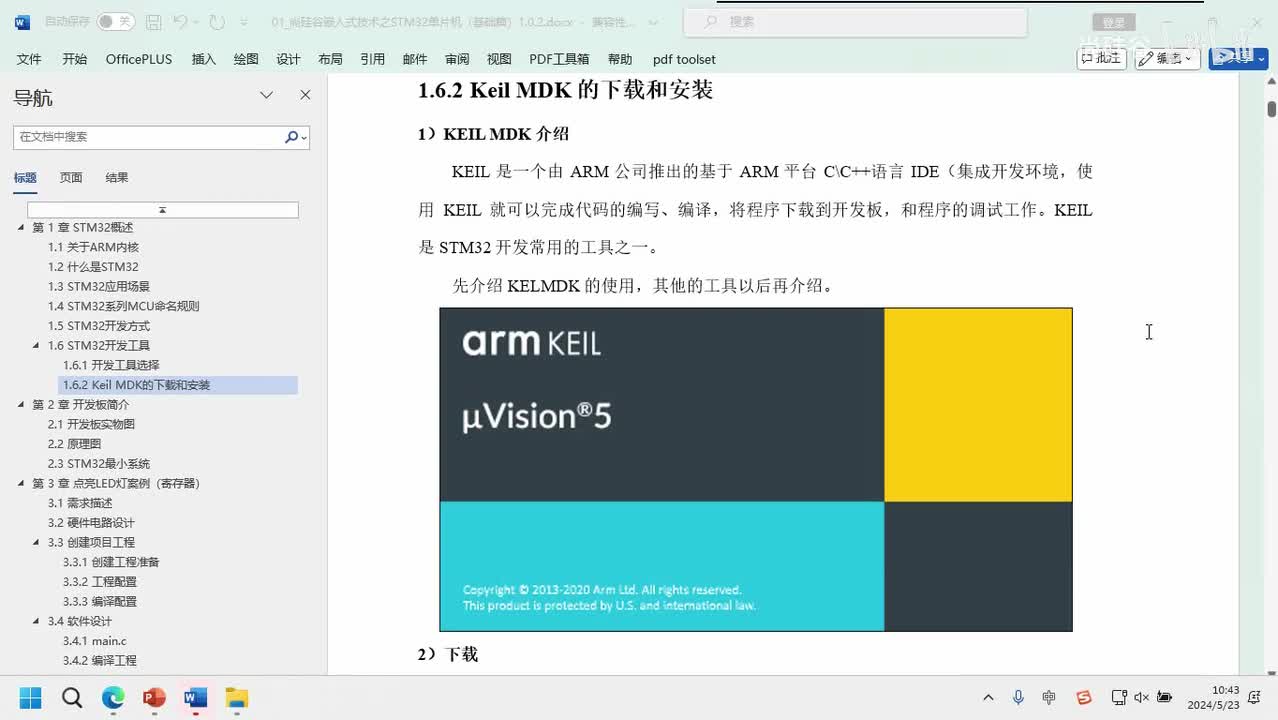The image size is (1278, 720).
Task: Open the 引用 ribbon tab
Action: (373, 59)
